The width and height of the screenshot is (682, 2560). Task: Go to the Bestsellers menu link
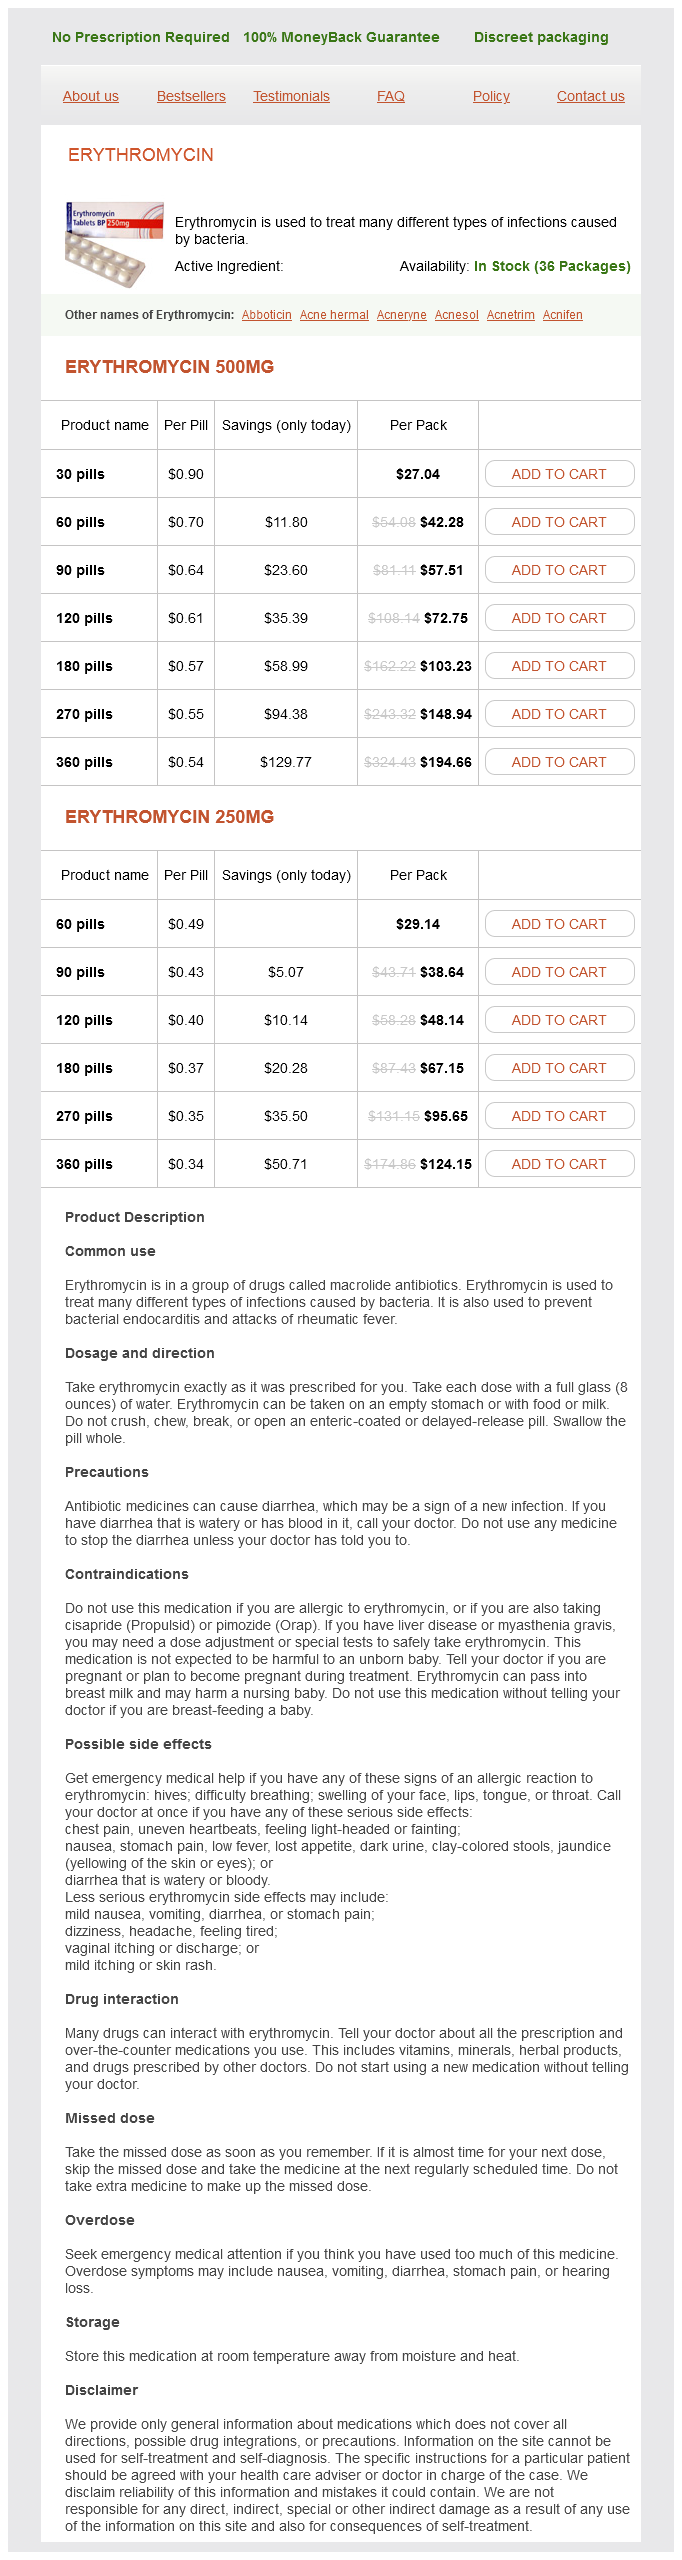click(x=191, y=96)
